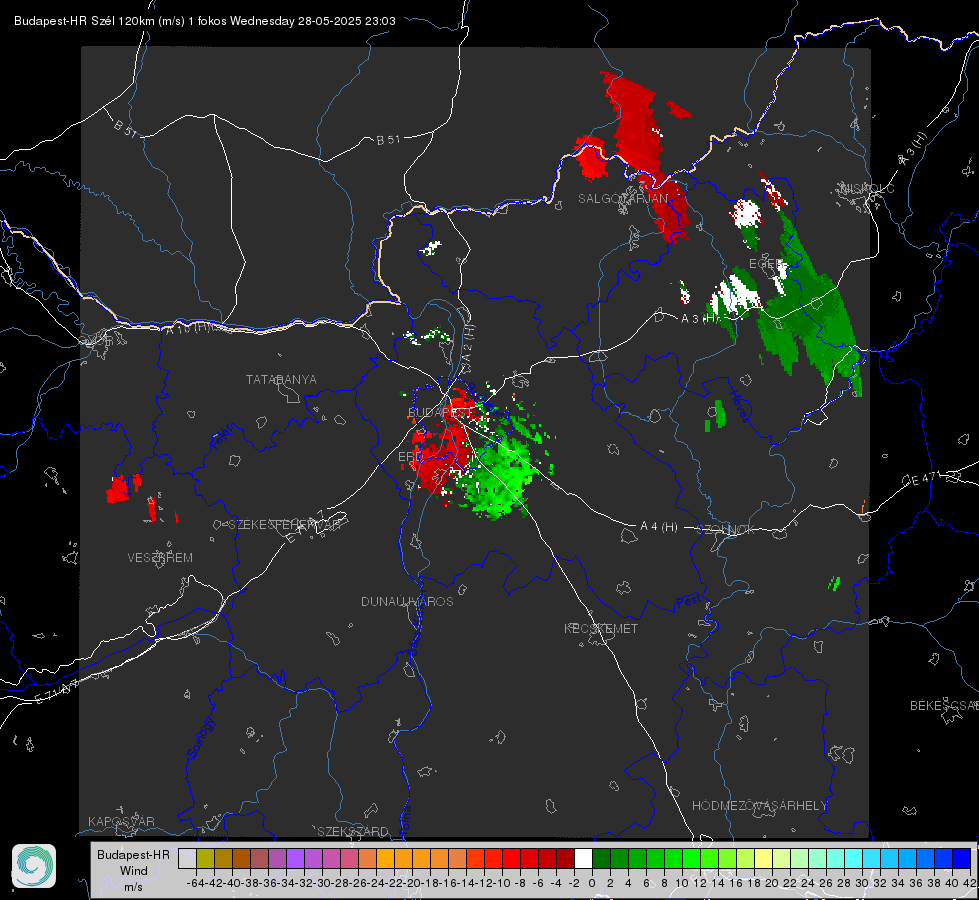Click the VESZPRÉM city label
Viewport: 979px width, 900px height.
pyautogui.click(x=160, y=558)
